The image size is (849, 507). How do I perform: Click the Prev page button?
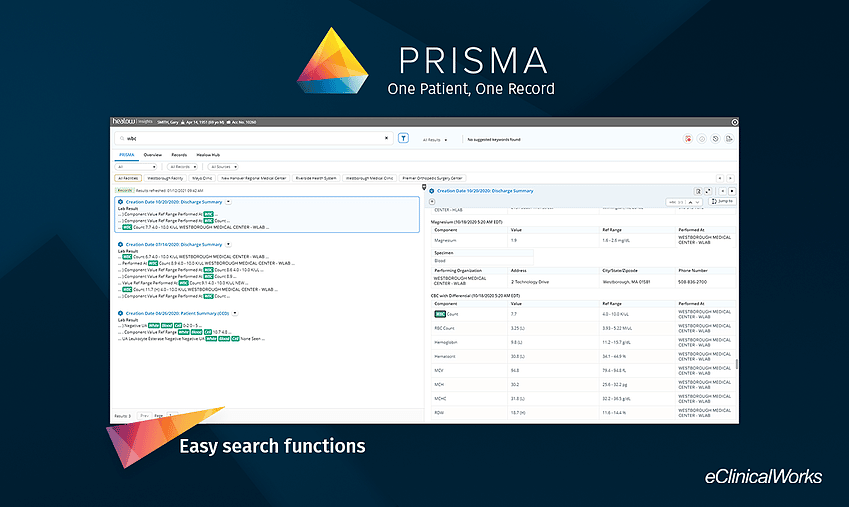tap(144, 415)
